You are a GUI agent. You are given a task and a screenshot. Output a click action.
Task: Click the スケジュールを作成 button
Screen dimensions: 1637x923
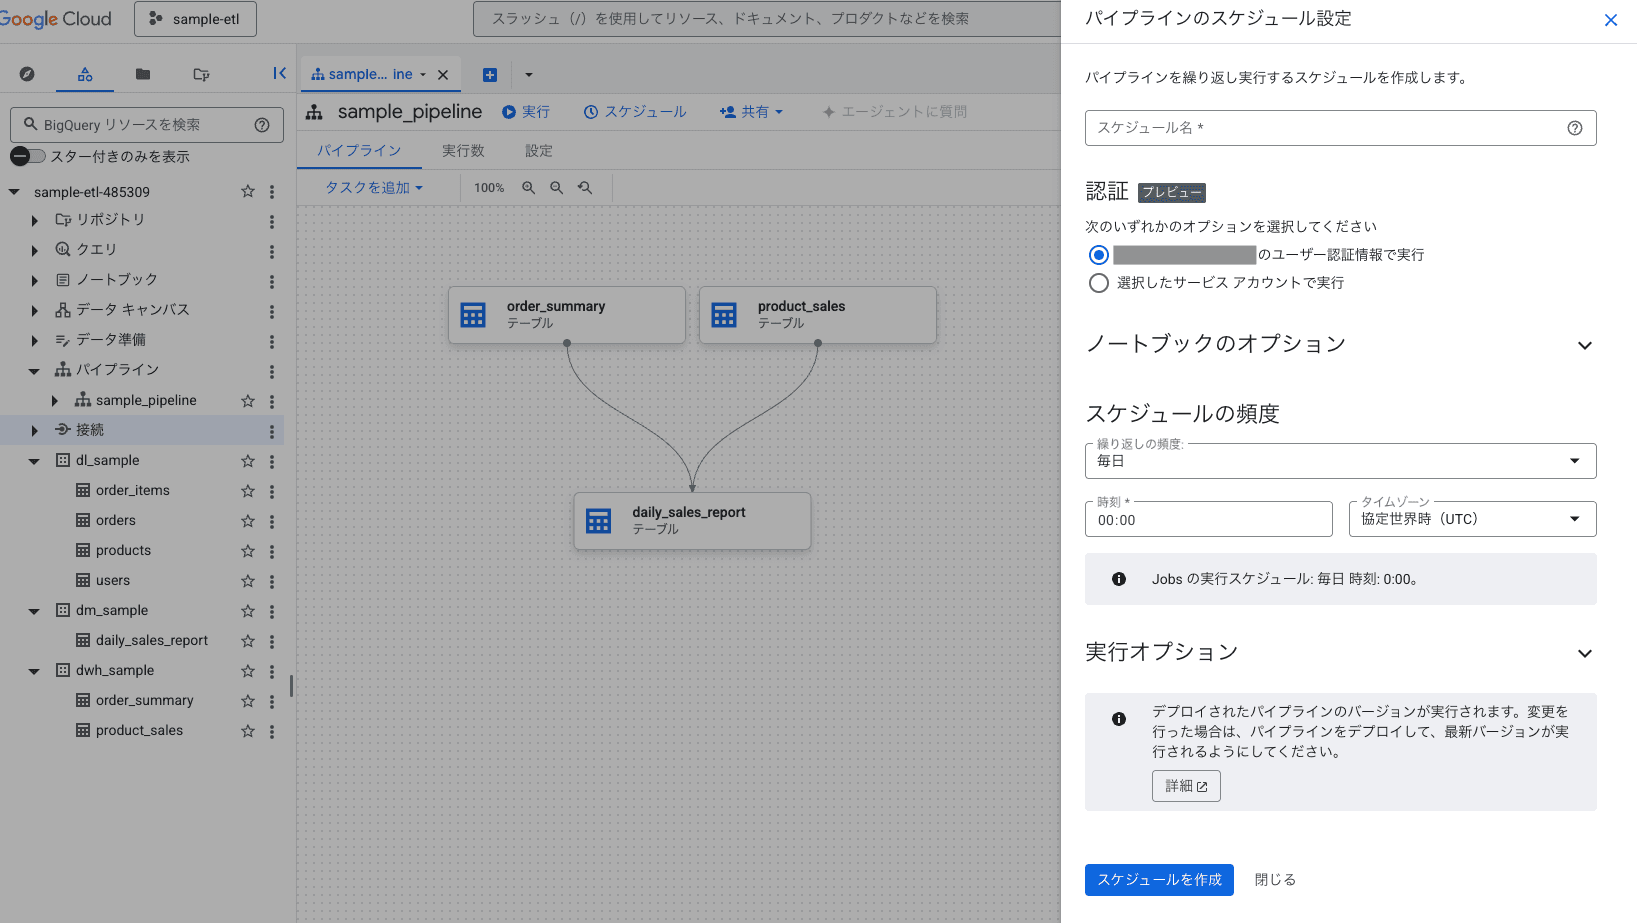(x=1159, y=879)
